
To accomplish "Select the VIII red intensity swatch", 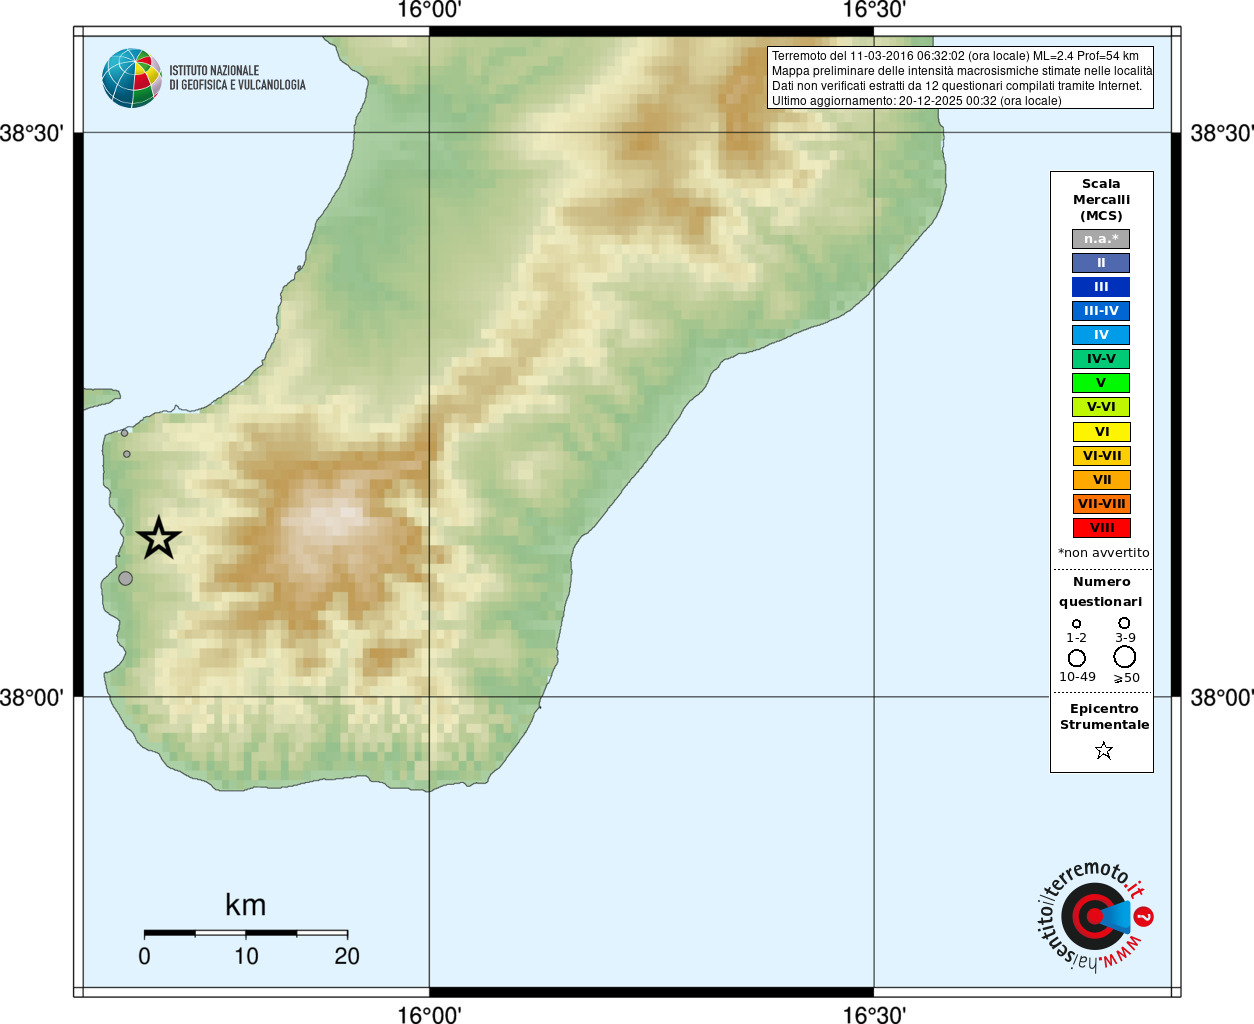I will point(1101,528).
